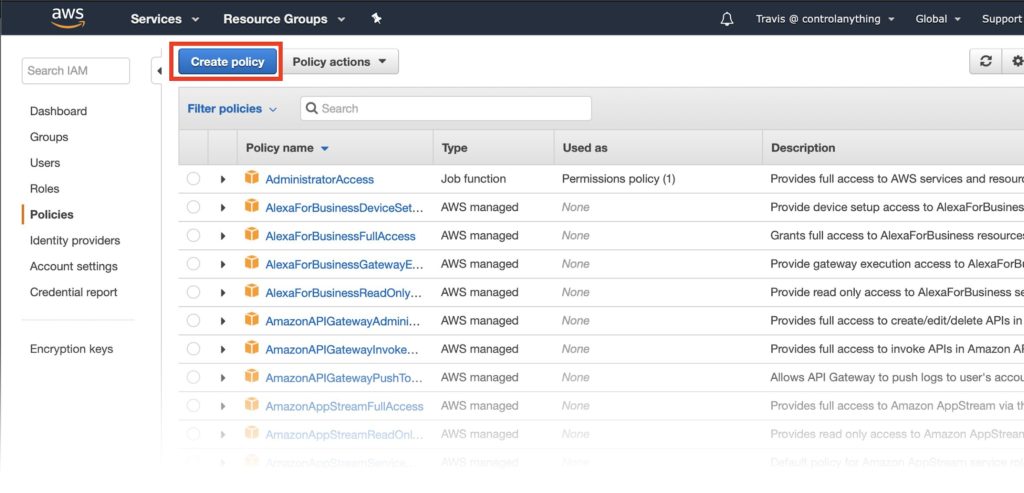Select the AlexaForBusinessFullAccess radio button
1024x493 pixels.
coord(193,236)
